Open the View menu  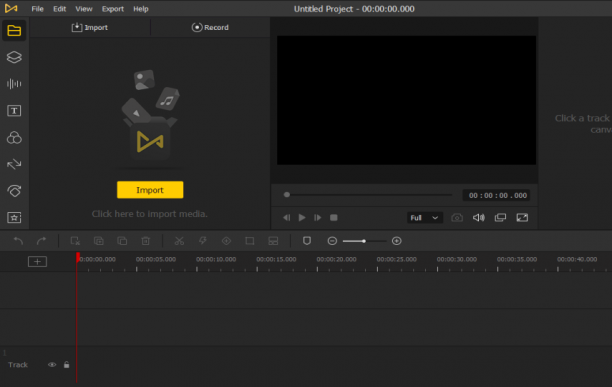pyautogui.click(x=84, y=9)
